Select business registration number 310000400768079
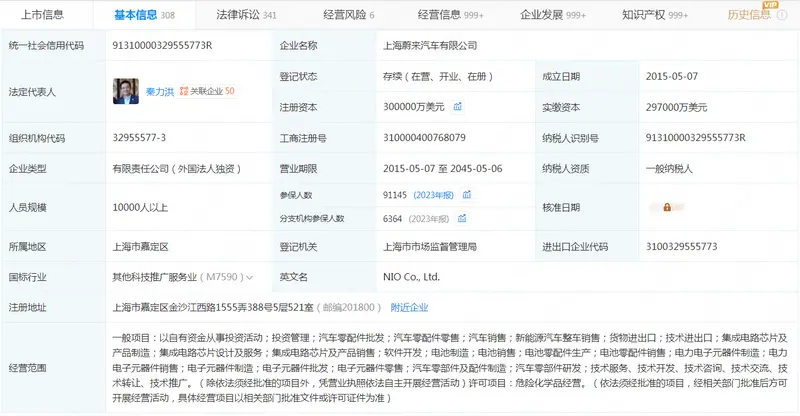The height and width of the screenshot is (416, 800). [x=424, y=138]
